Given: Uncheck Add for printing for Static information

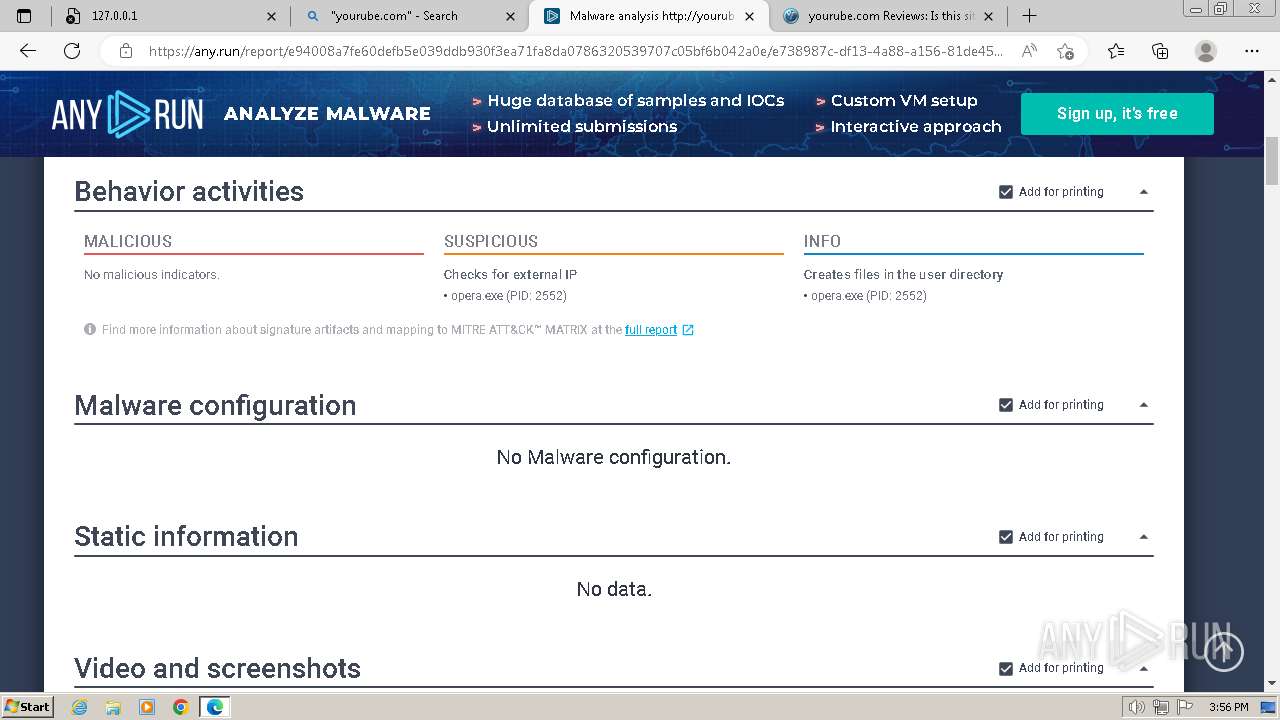Looking at the screenshot, I should (1006, 537).
